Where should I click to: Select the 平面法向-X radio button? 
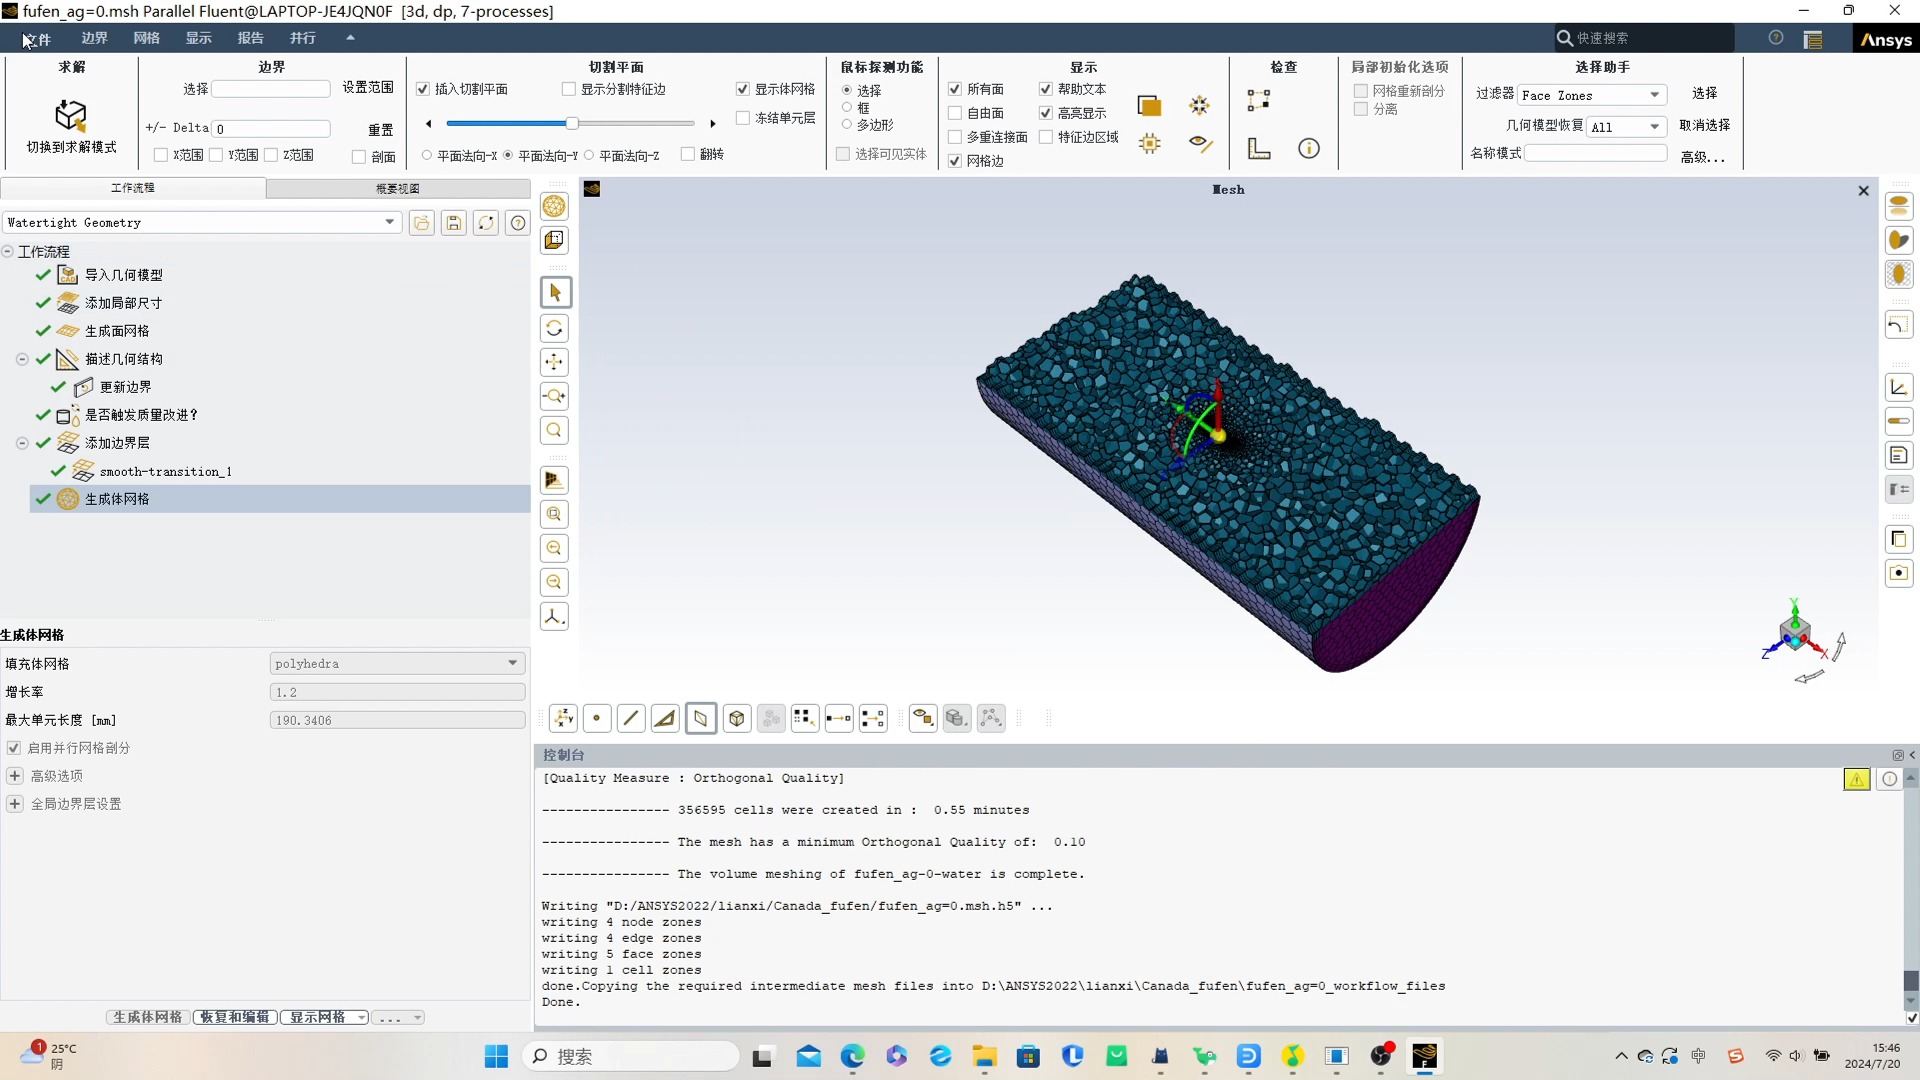427,156
